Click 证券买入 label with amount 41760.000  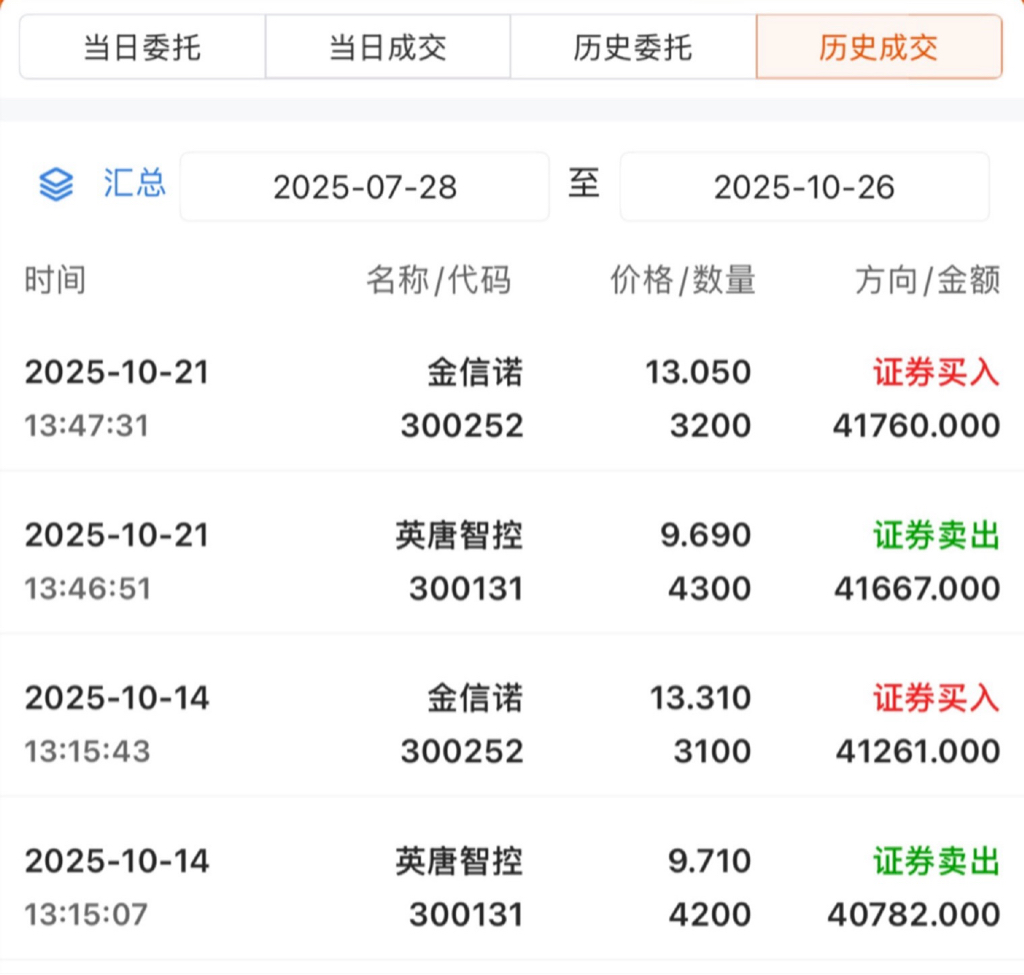click(936, 373)
